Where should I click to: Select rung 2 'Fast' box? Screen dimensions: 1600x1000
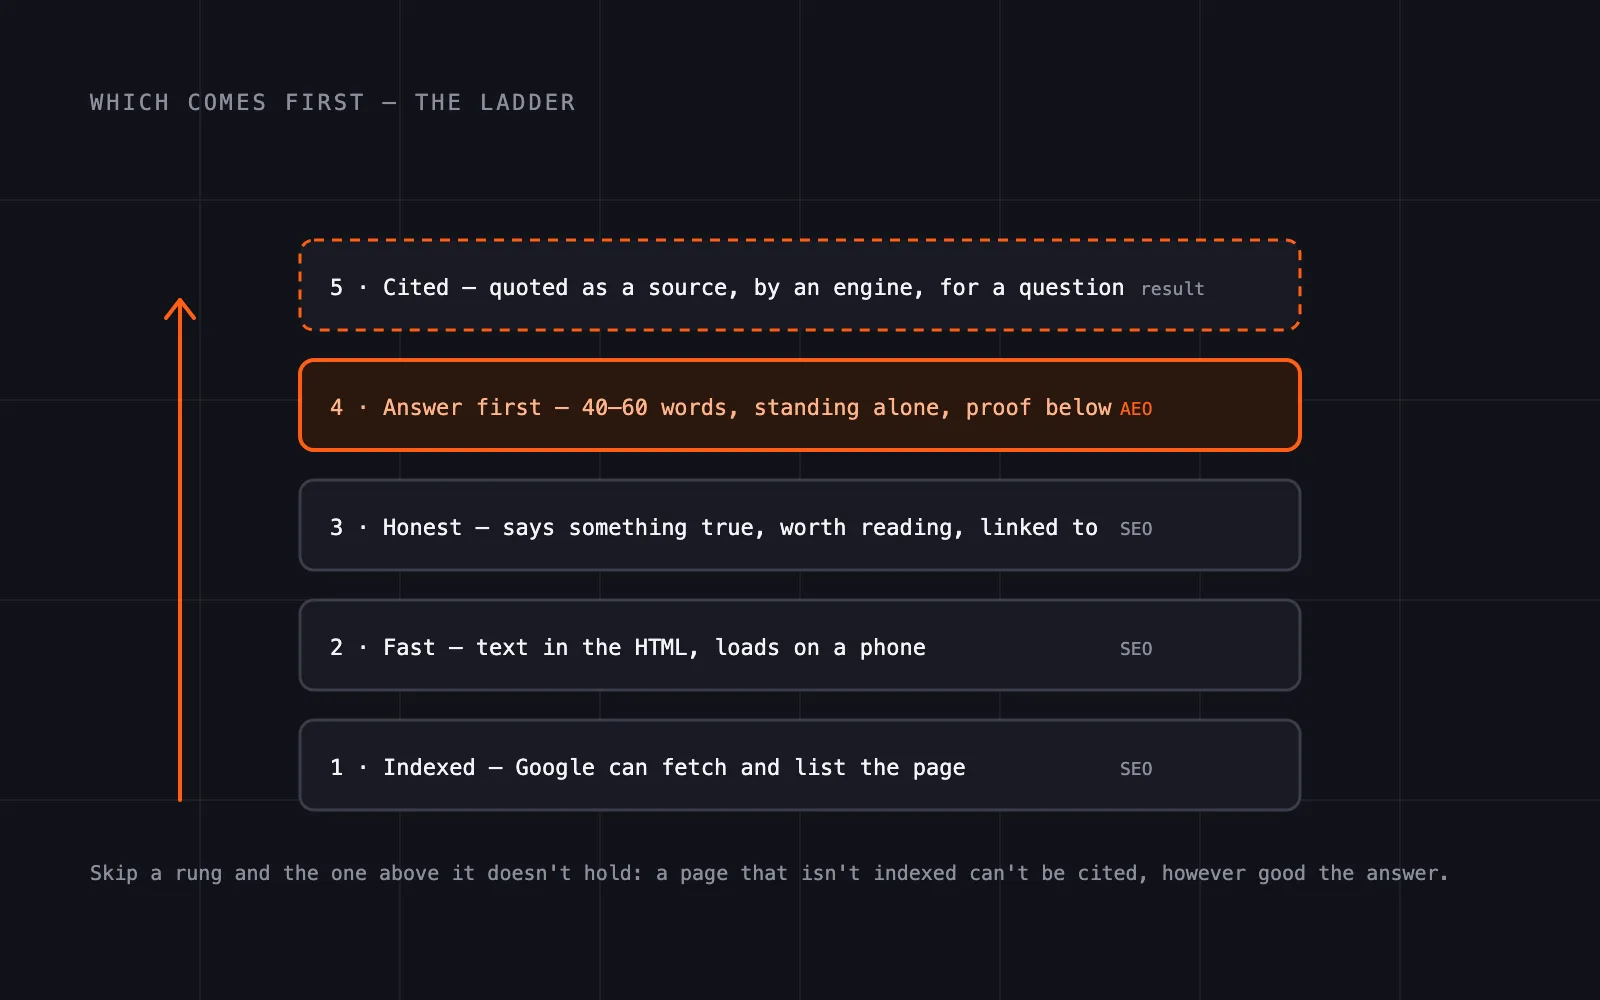pyautogui.click(x=800, y=645)
